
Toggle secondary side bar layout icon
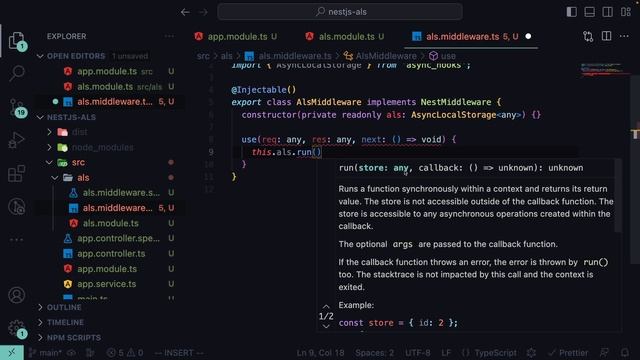pyautogui.click(x=607, y=12)
